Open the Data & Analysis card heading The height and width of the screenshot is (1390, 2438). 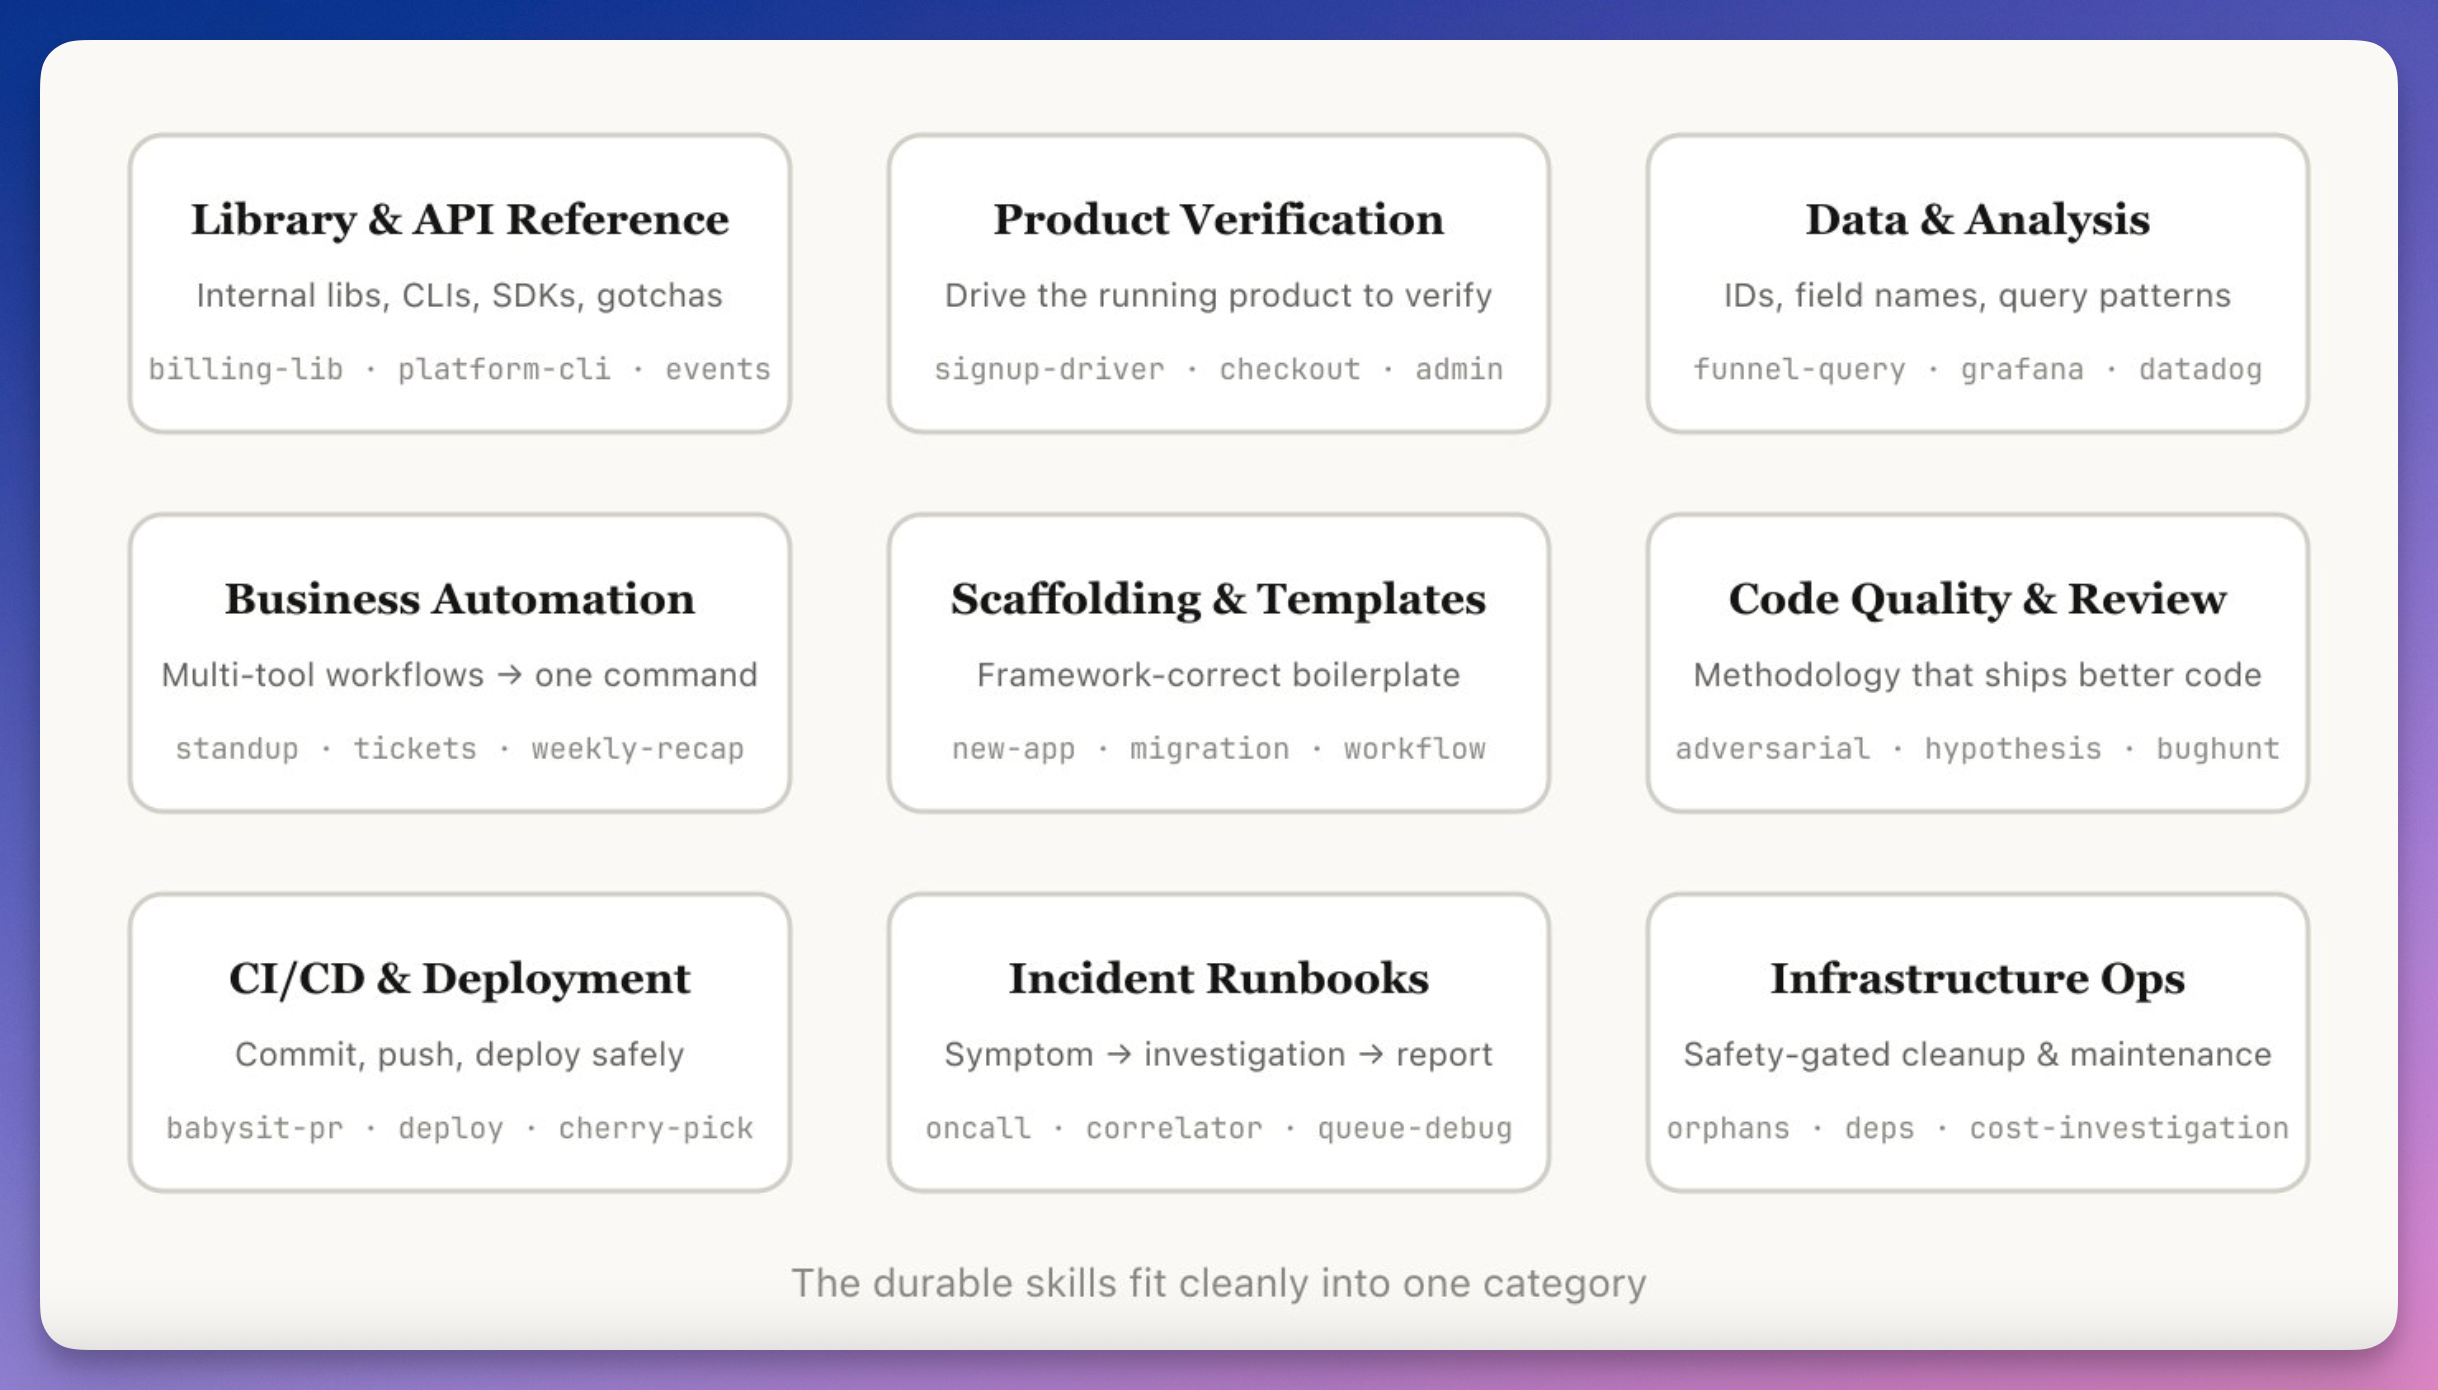click(1977, 219)
